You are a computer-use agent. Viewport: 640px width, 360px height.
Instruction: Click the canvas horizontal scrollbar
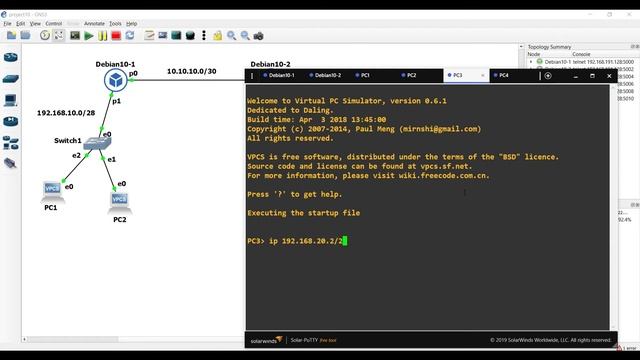(x=73, y=339)
